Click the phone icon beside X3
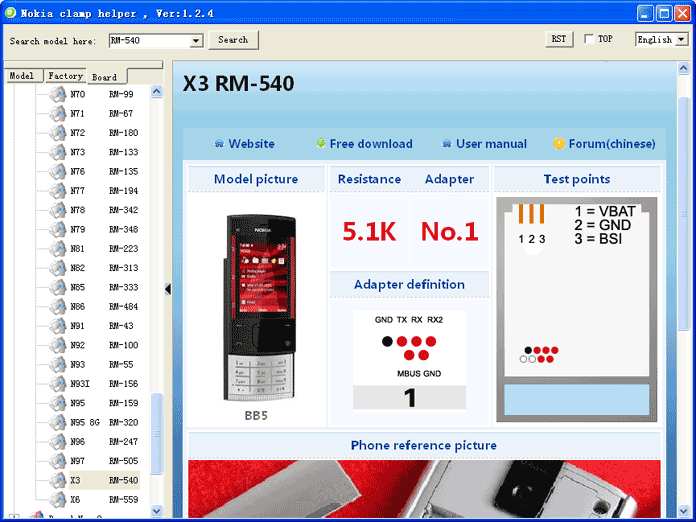 [58, 480]
